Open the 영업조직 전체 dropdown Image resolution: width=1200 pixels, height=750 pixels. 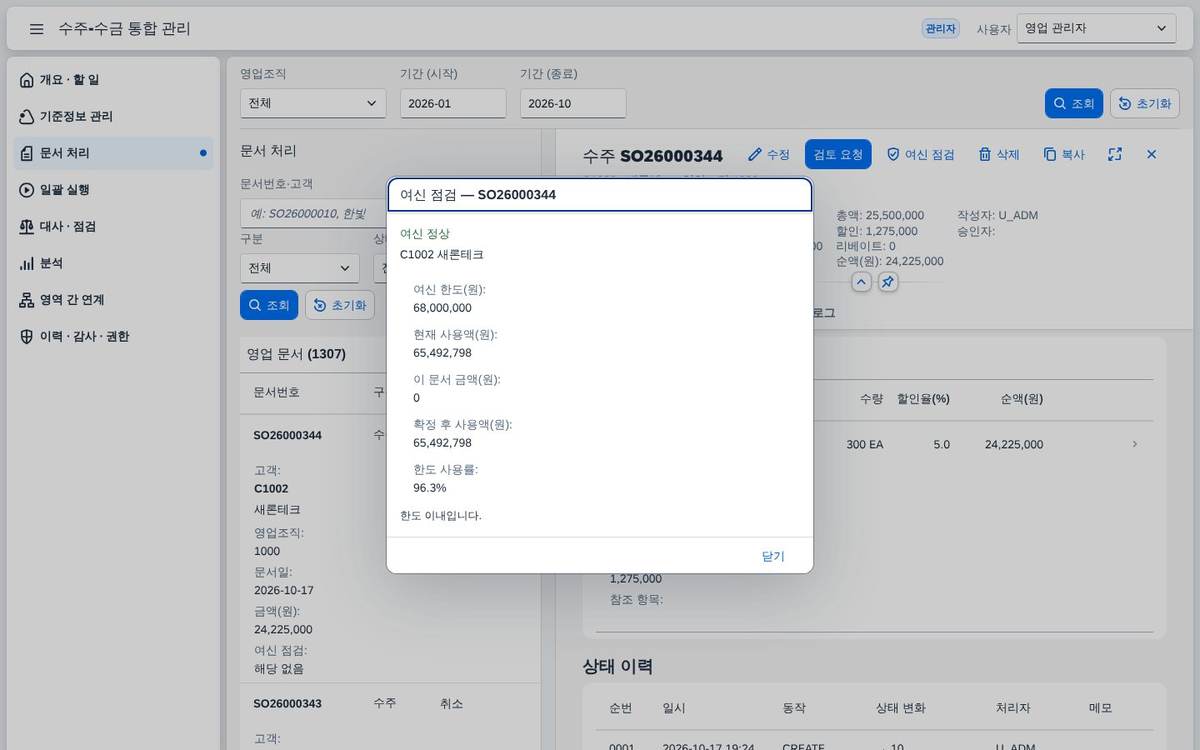[x=313, y=103]
